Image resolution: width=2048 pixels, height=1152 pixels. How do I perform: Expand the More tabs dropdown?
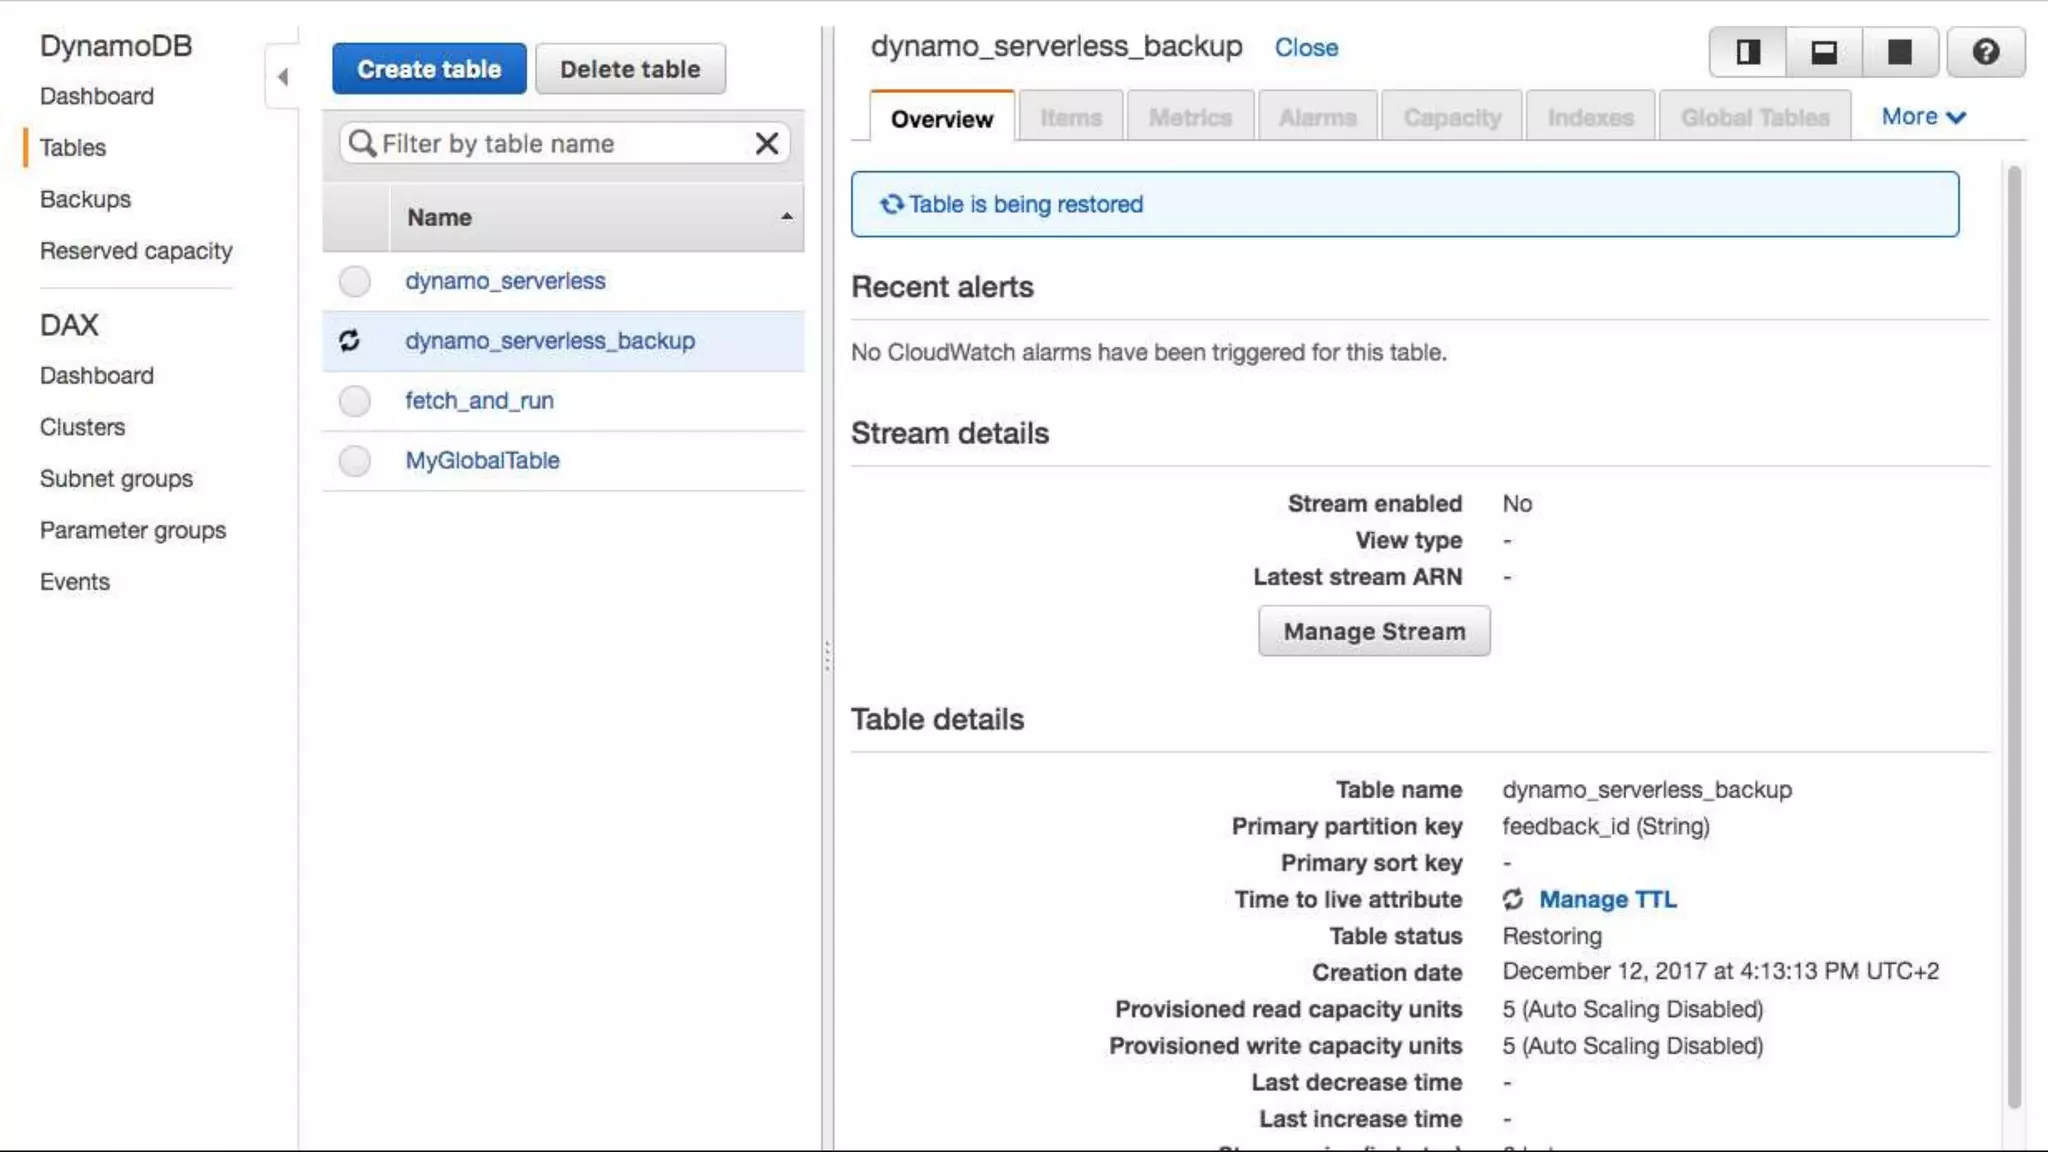[x=1923, y=117]
